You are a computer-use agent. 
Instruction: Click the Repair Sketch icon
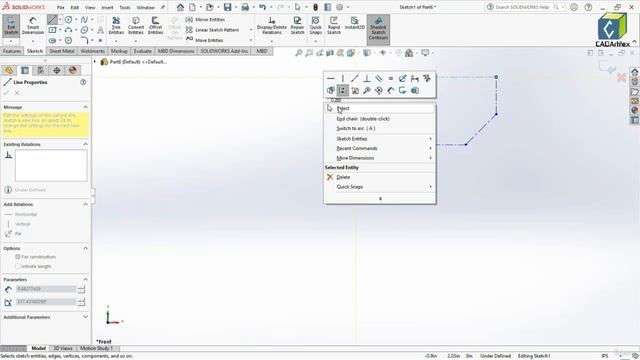click(x=297, y=26)
